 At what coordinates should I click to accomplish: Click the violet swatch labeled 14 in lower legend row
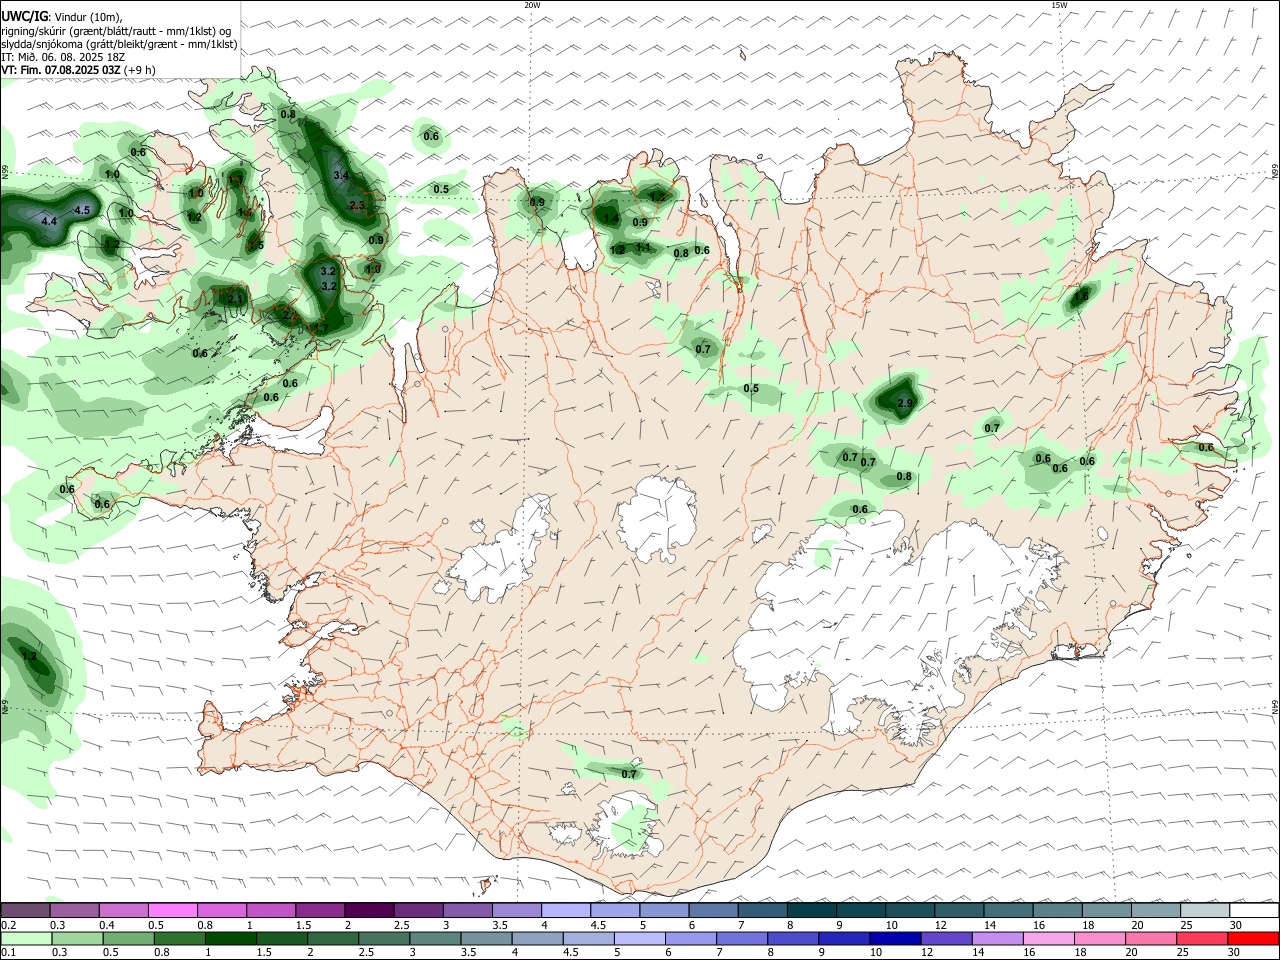tap(996, 938)
